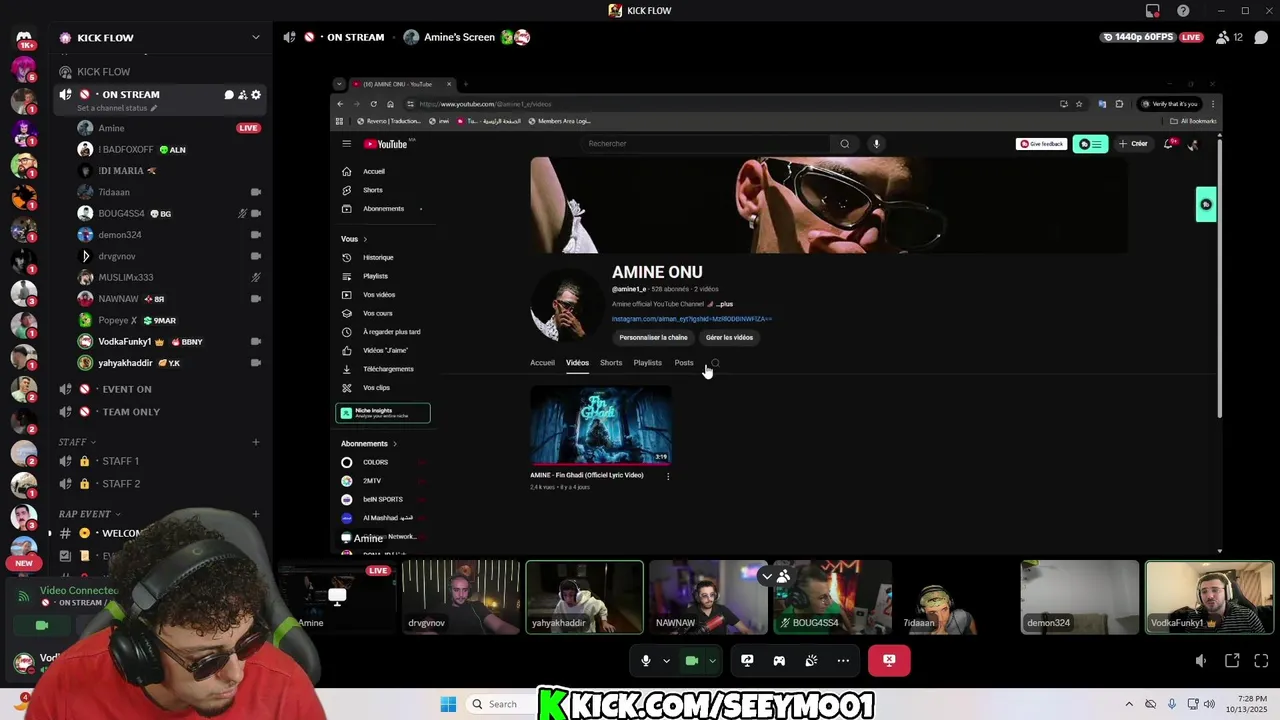Open three-dot menu for Fin Ghadi video
1280x720 pixels.
(668, 476)
